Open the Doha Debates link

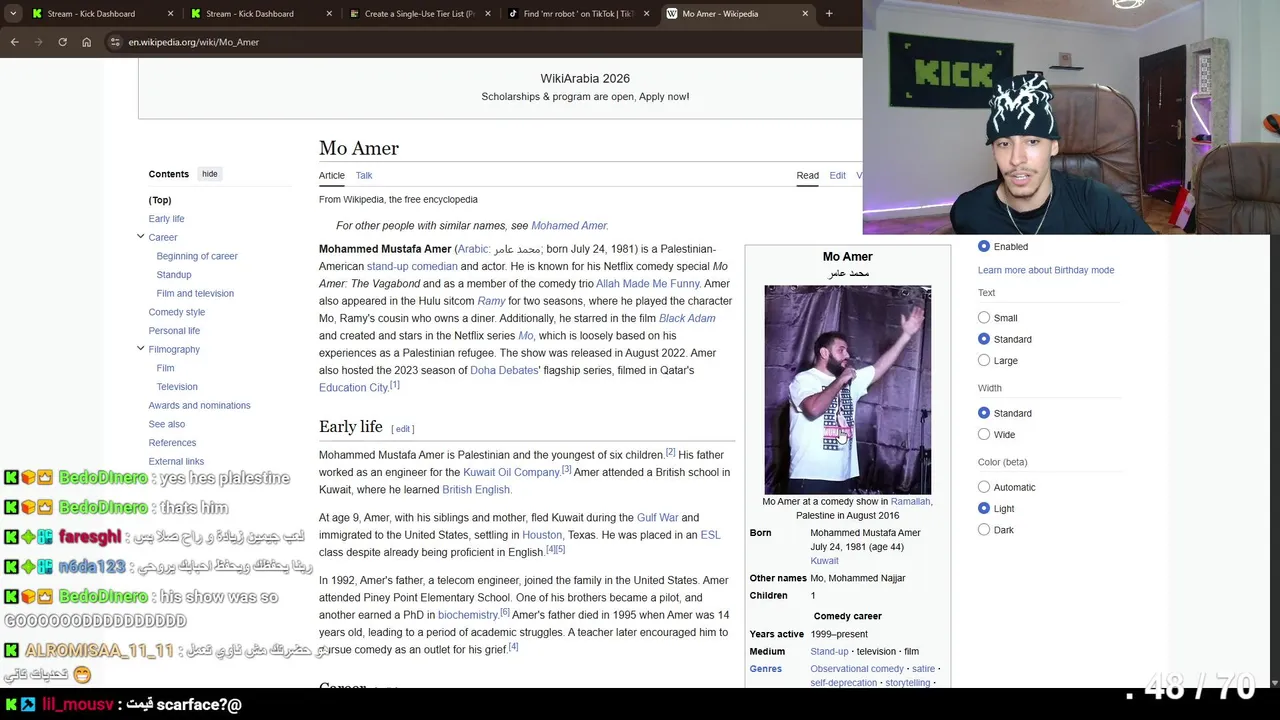[504, 370]
